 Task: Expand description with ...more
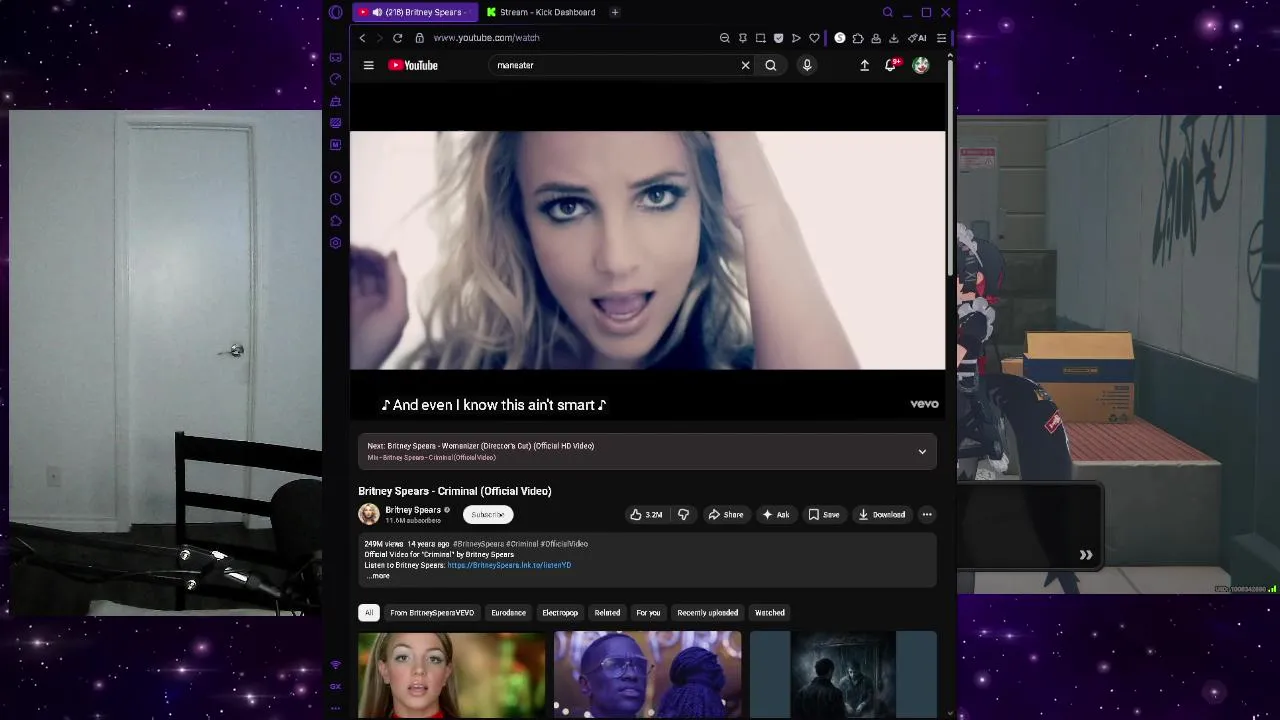coord(378,576)
